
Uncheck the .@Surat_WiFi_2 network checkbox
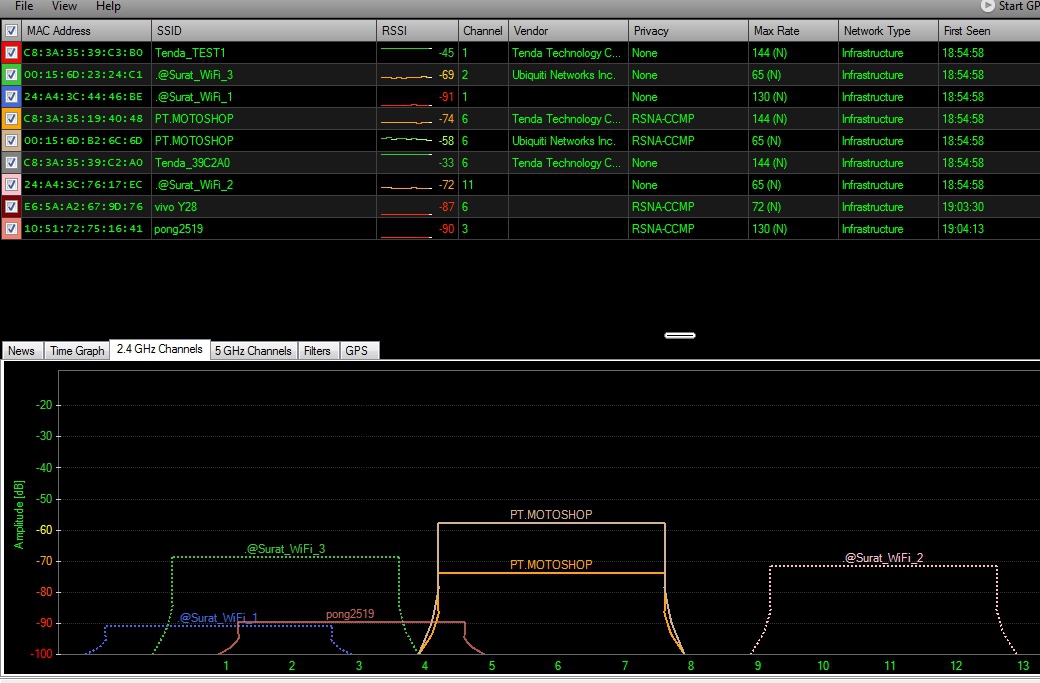point(11,184)
